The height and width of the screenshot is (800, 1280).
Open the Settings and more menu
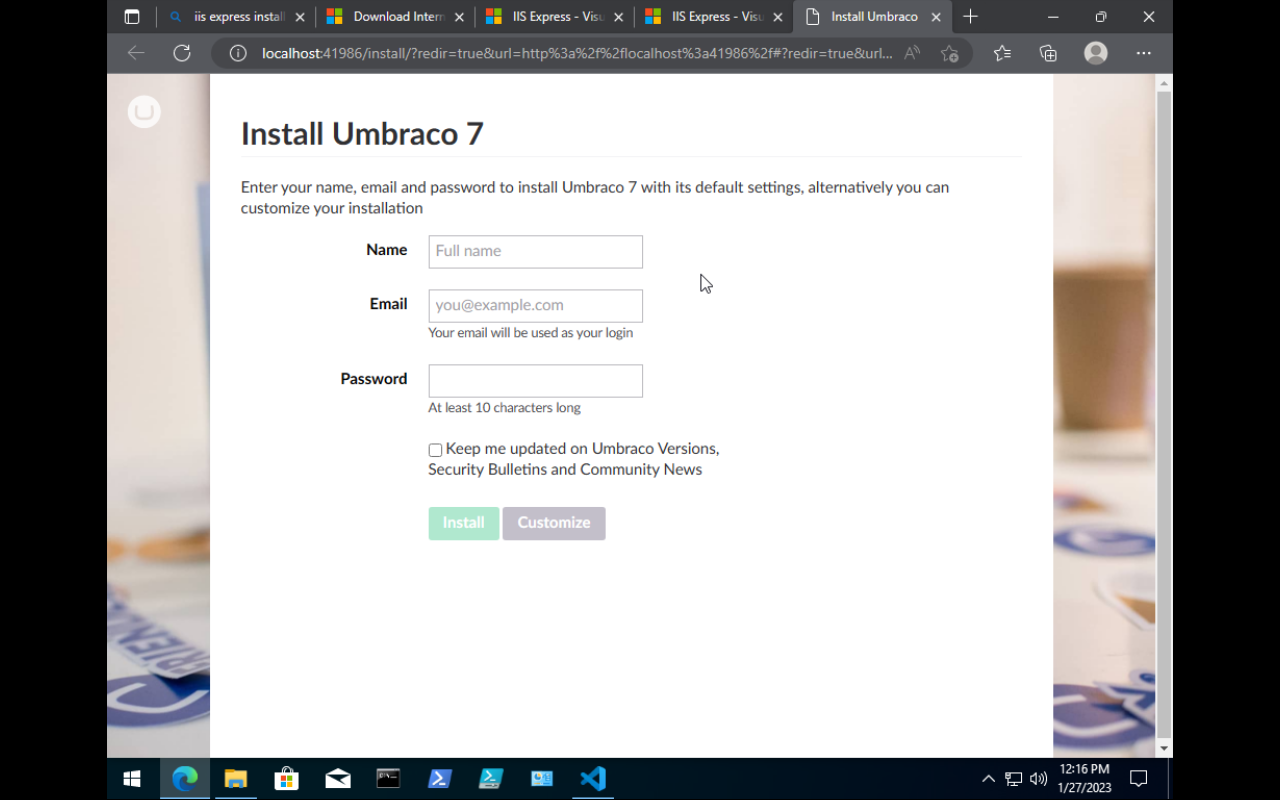(x=1144, y=53)
